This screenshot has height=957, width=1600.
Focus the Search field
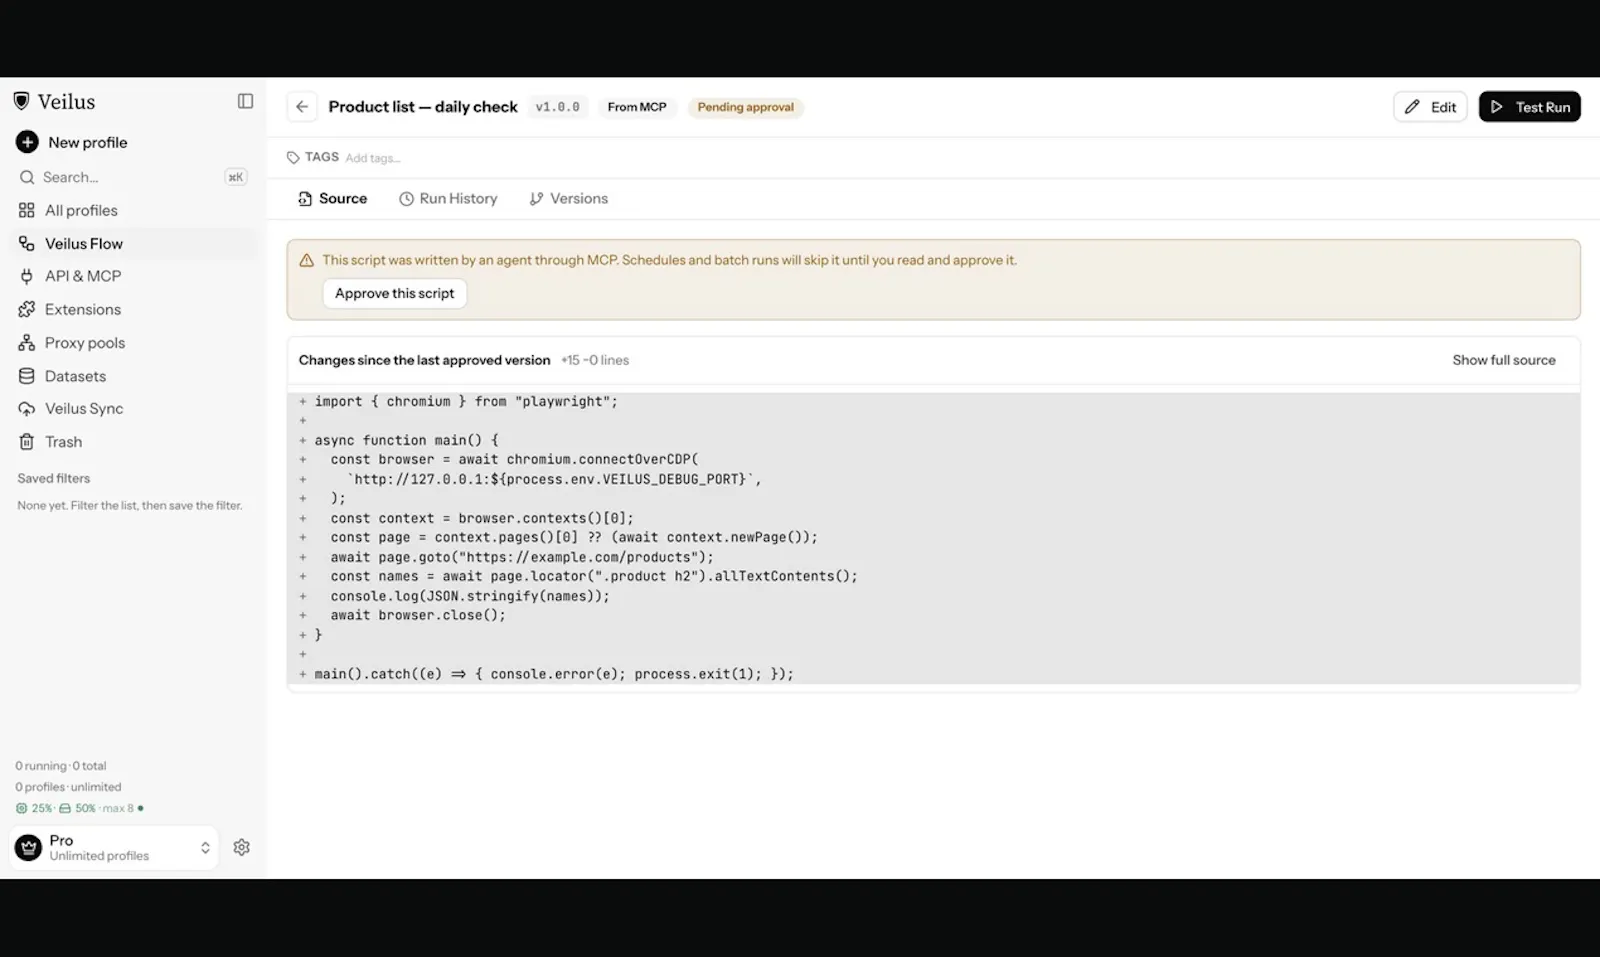(133, 177)
